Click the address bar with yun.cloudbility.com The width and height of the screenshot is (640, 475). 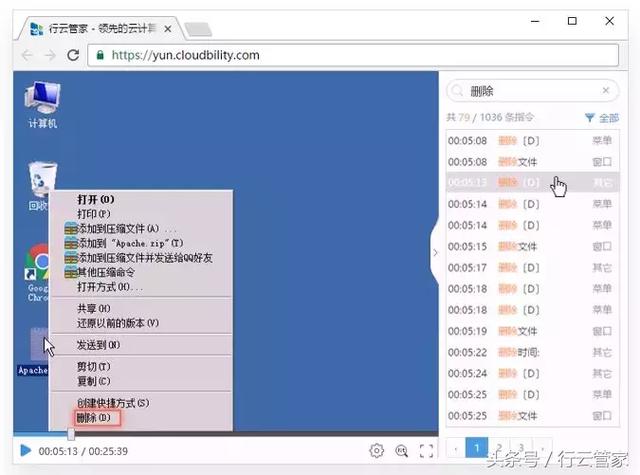353,55
